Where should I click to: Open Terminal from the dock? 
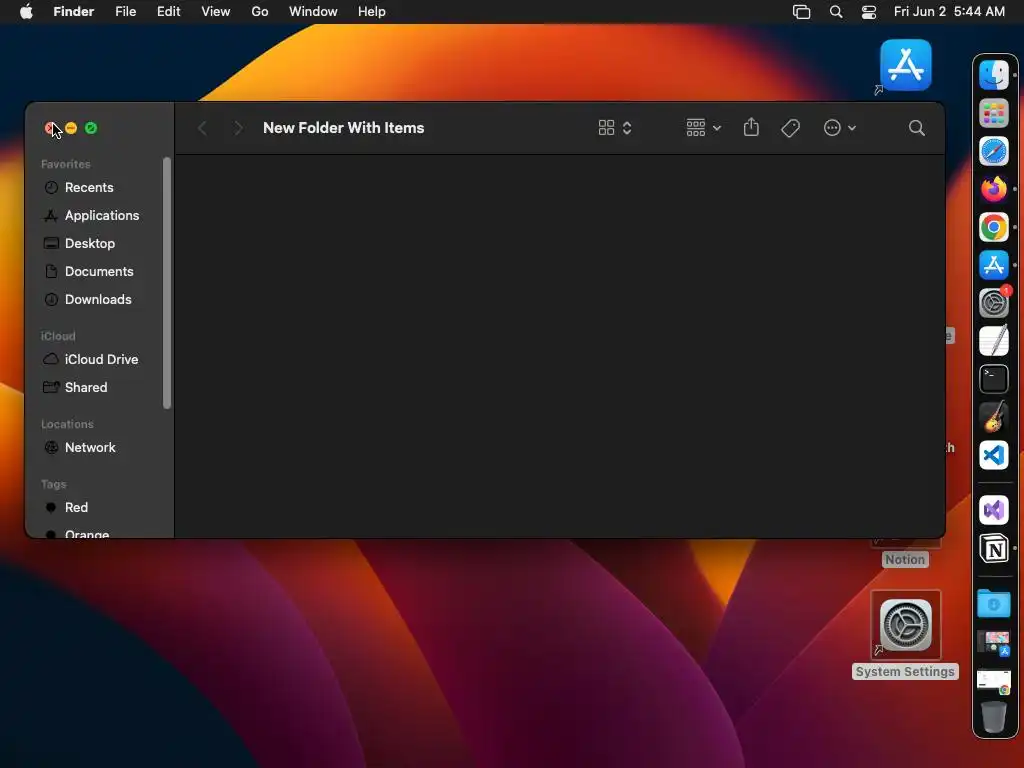993,379
